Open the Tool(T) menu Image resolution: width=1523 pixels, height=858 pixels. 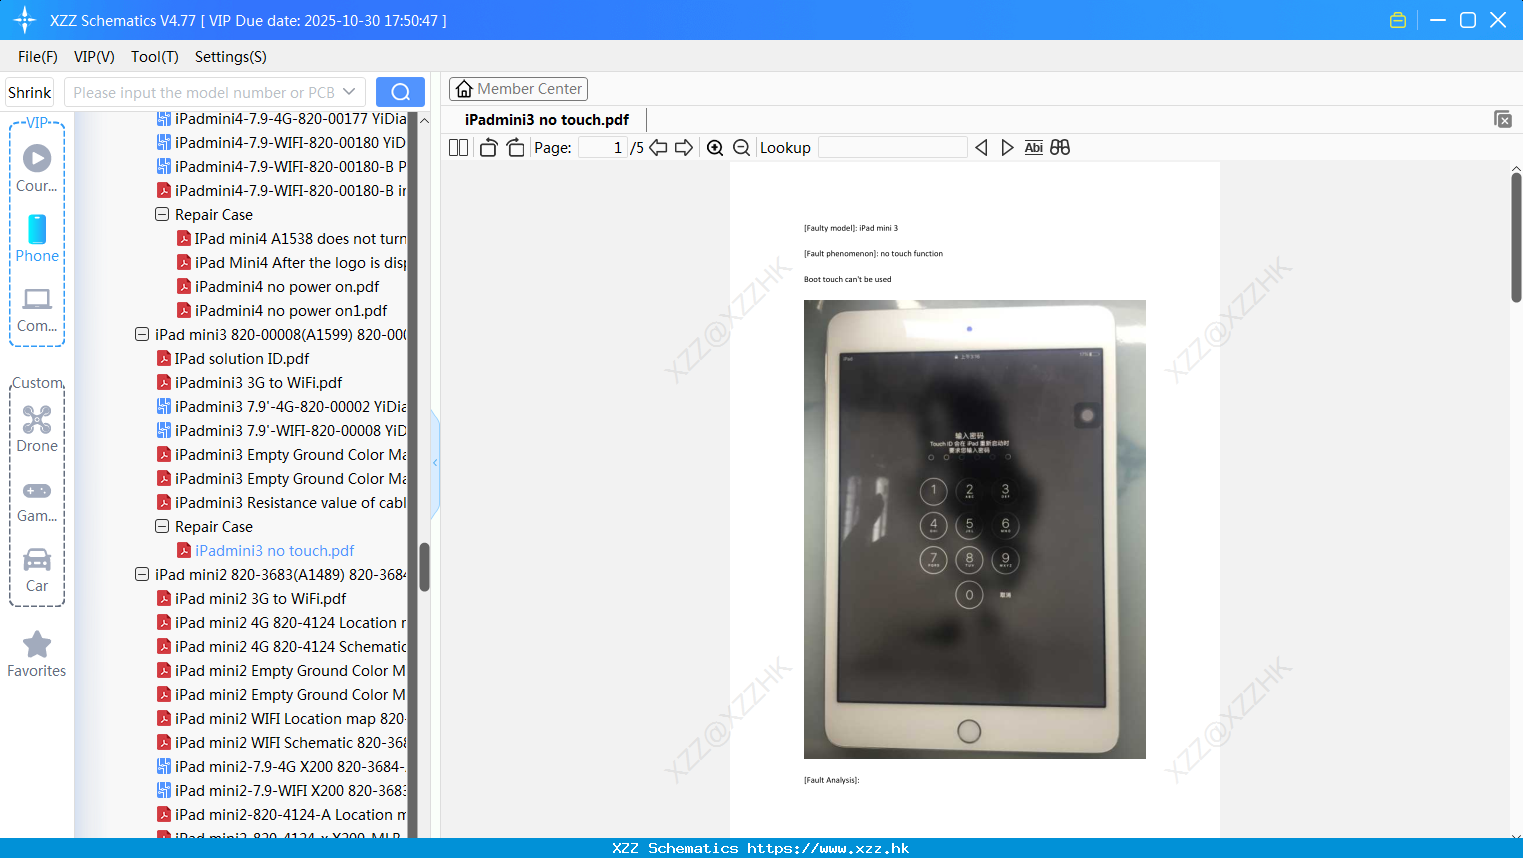tap(155, 57)
